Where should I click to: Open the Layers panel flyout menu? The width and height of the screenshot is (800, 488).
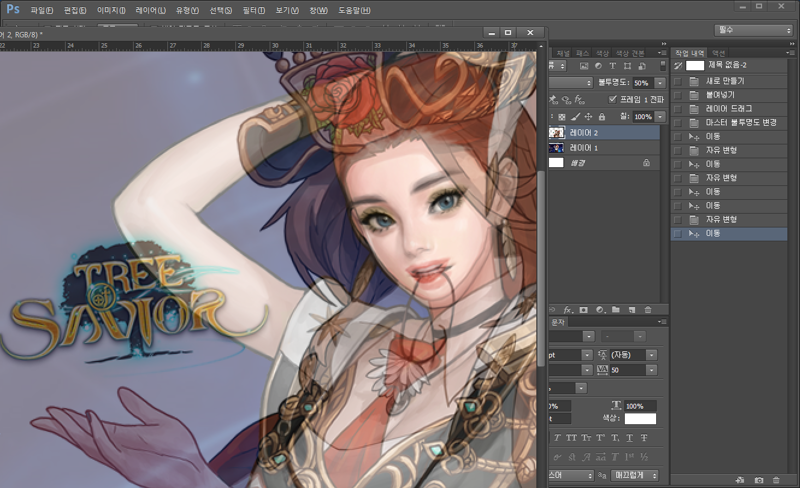[662, 53]
